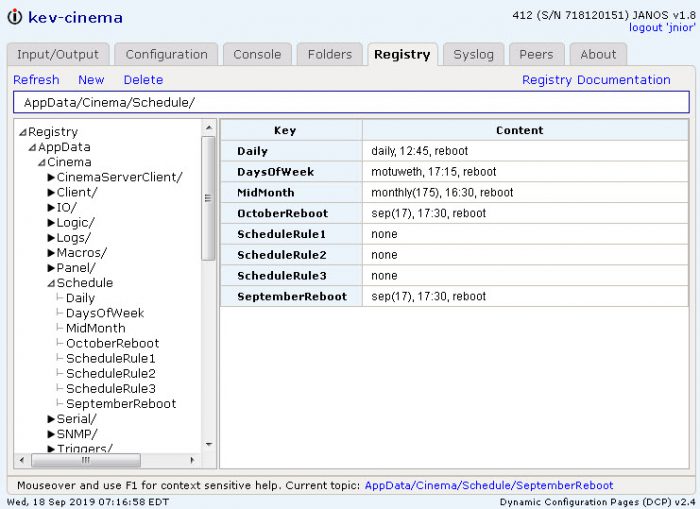Click logout 'jnior' link
The height and width of the screenshot is (509, 700).
(x=662, y=28)
